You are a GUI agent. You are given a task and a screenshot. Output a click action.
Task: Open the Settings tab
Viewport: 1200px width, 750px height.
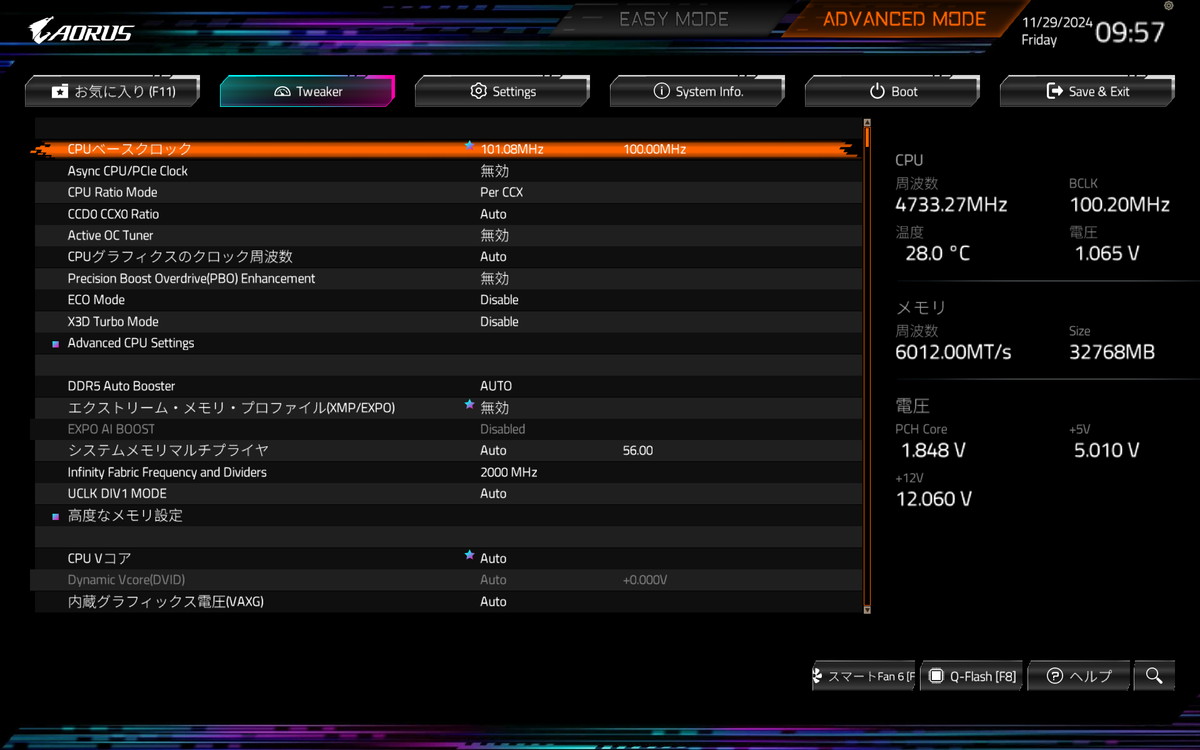pyautogui.click(x=502, y=91)
